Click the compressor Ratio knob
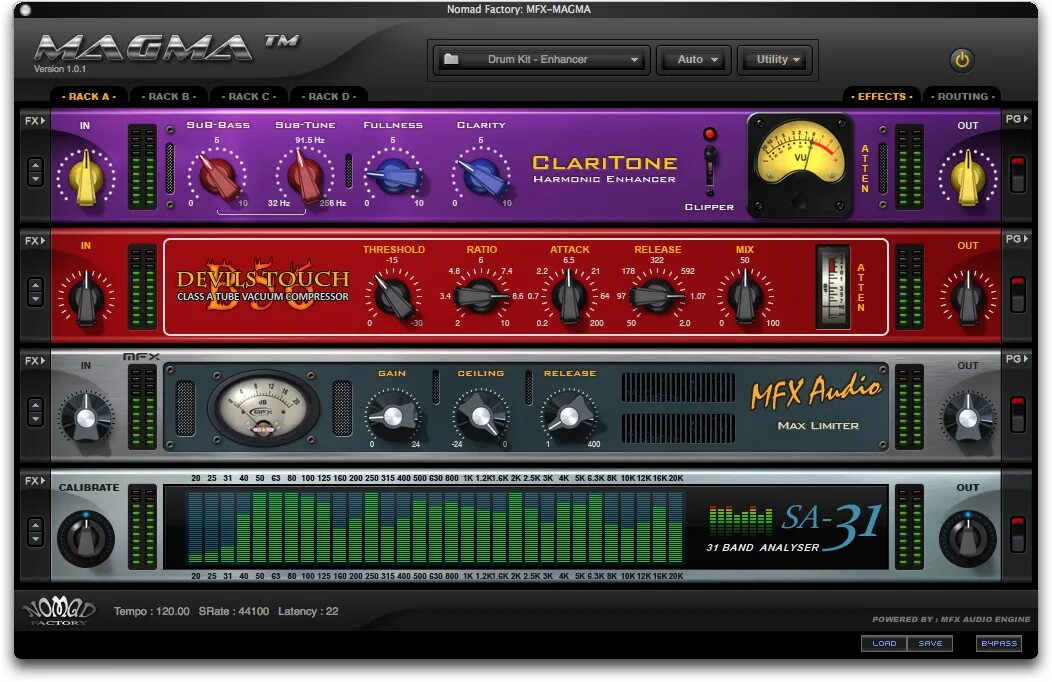The image size is (1052, 682). (x=481, y=296)
